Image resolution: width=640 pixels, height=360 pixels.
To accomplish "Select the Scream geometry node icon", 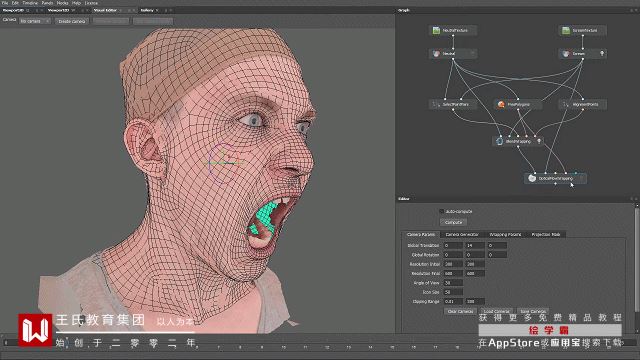I will click(566, 53).
